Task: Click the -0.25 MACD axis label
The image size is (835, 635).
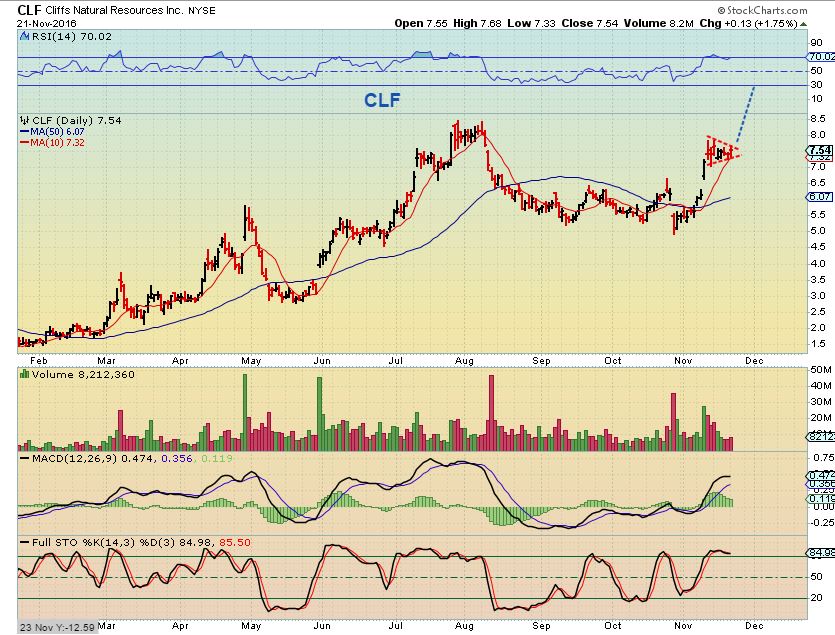Action: (x=823, y=523)
